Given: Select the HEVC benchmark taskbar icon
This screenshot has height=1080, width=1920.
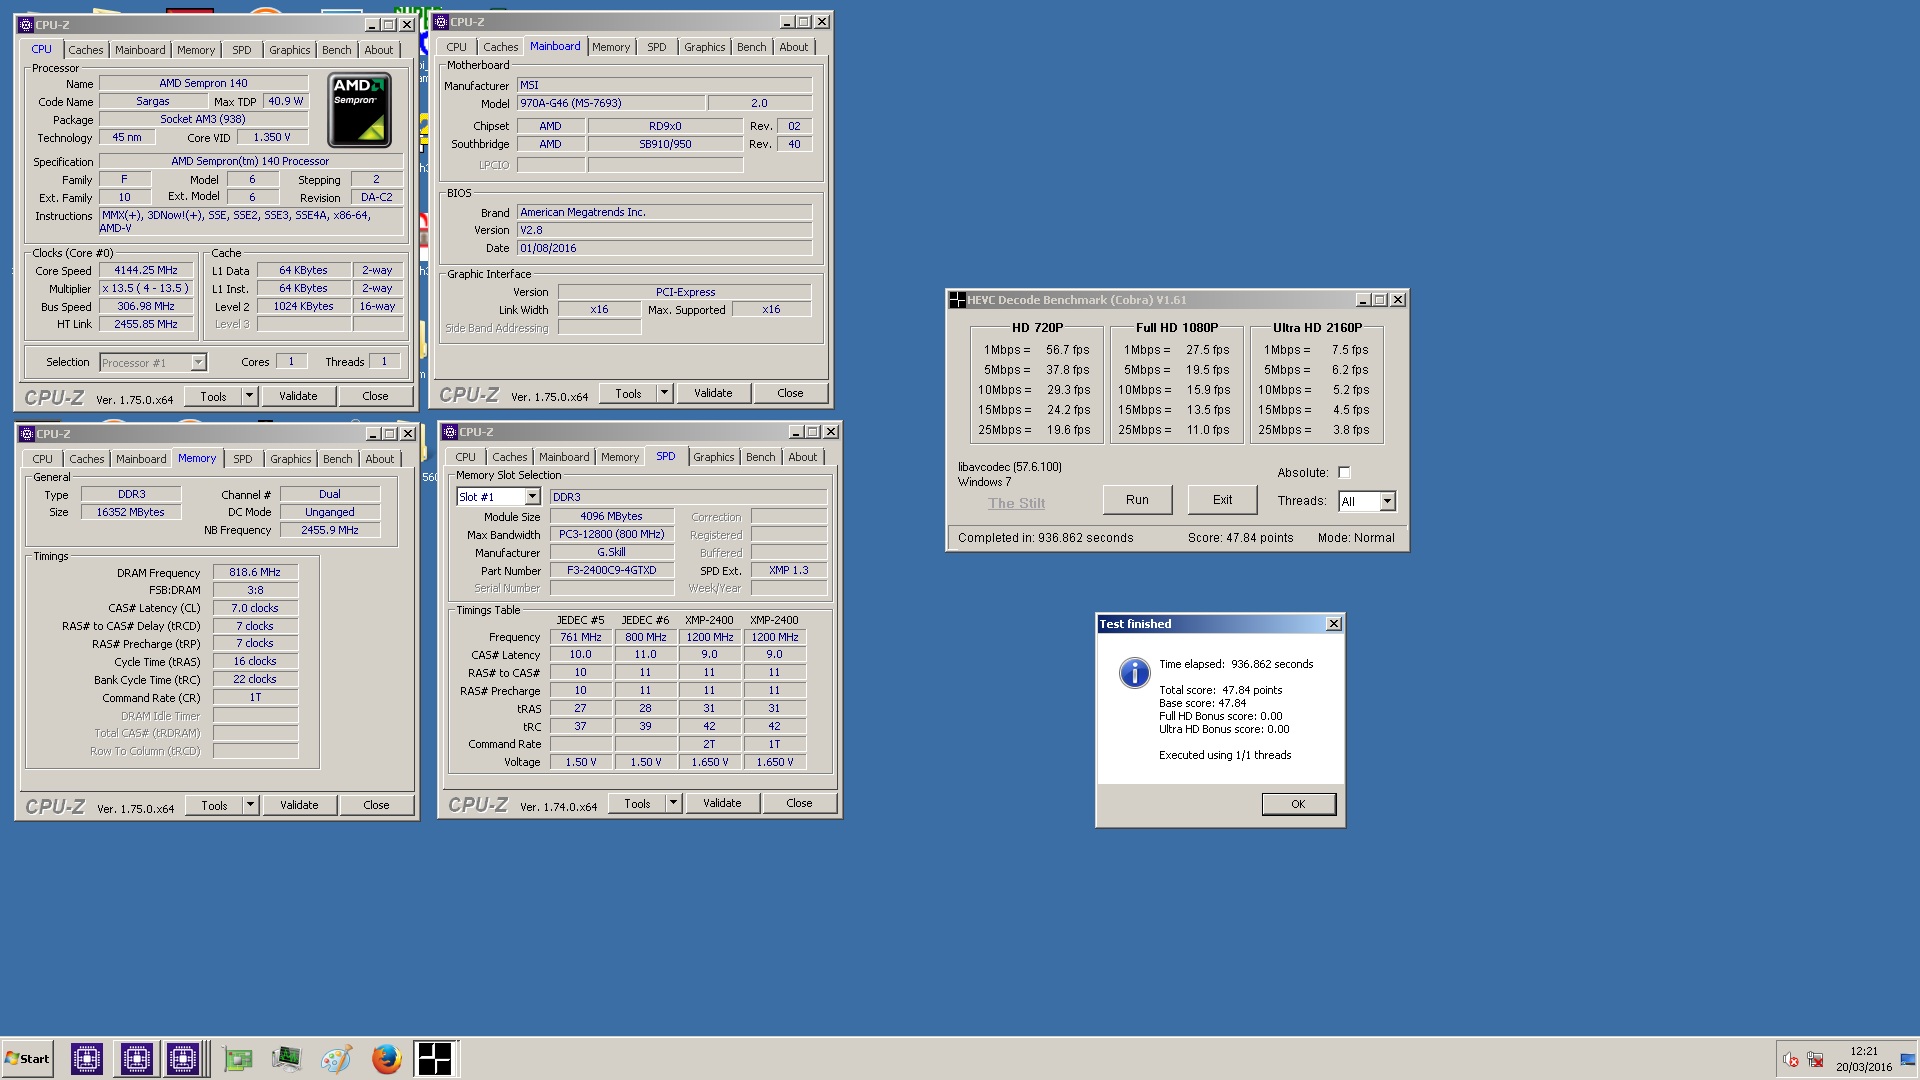Looking at the screenshot, I should click(435, 1058).
